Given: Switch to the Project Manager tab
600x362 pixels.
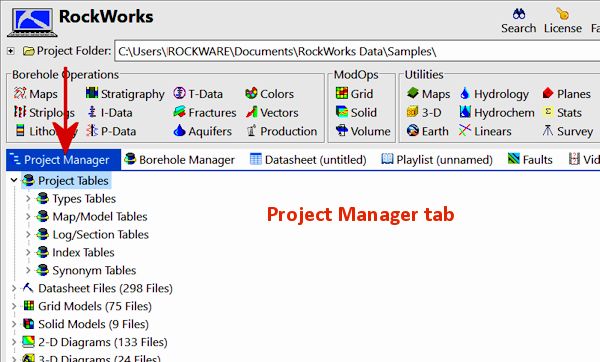Looking at the screenshot, I should 64,160.
